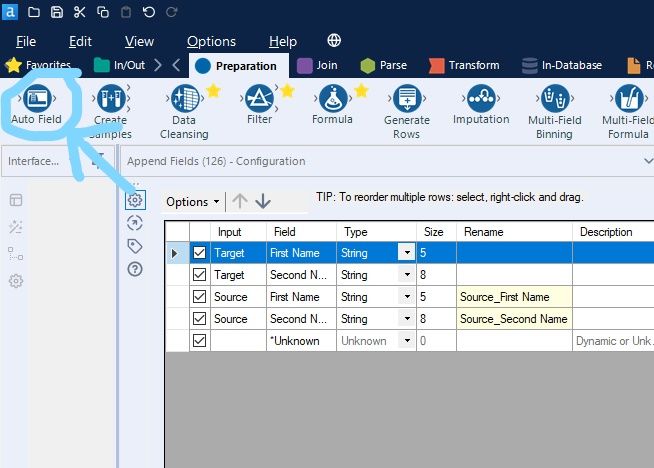Image resolution: width=654 pixels, height=468 pixels.
Task: Pick the Data Cleansing tool icon
Action: pyautogui.click(x=184, y=99)
